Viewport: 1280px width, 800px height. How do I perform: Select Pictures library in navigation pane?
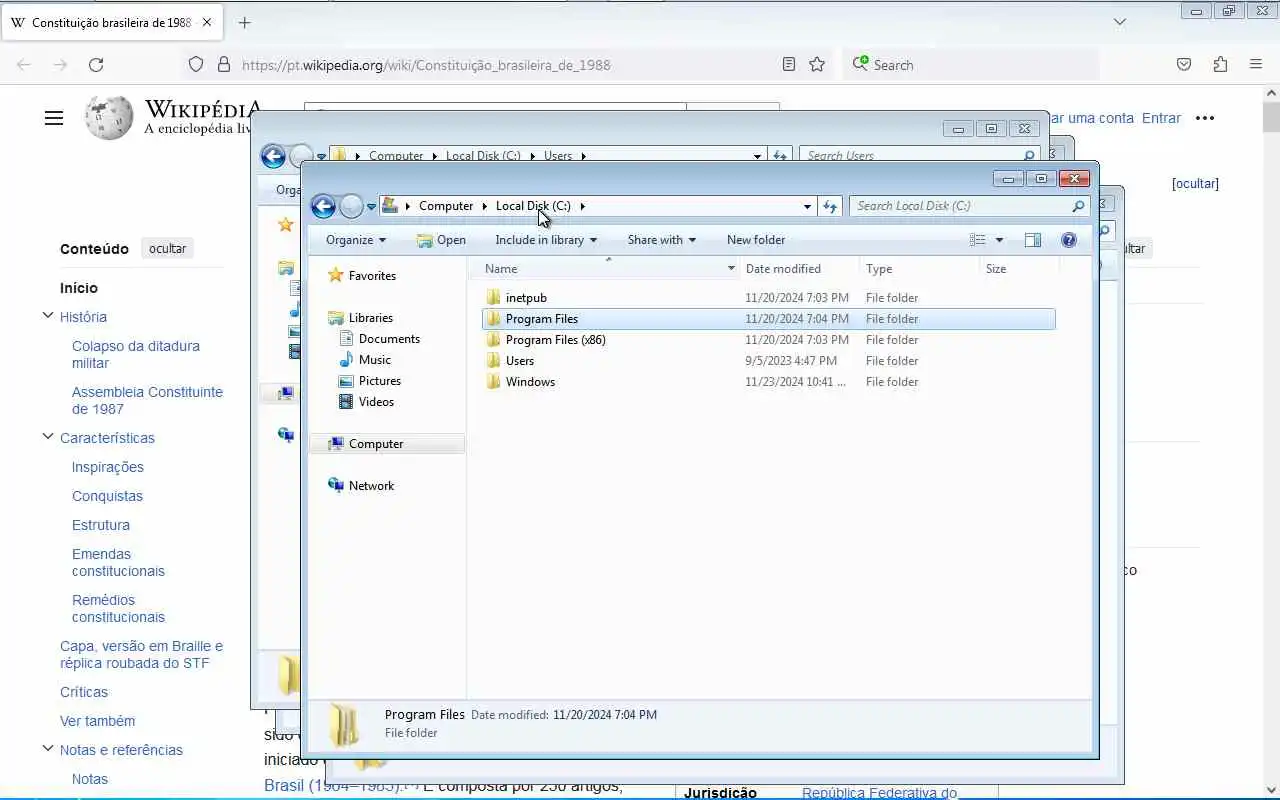380,381
